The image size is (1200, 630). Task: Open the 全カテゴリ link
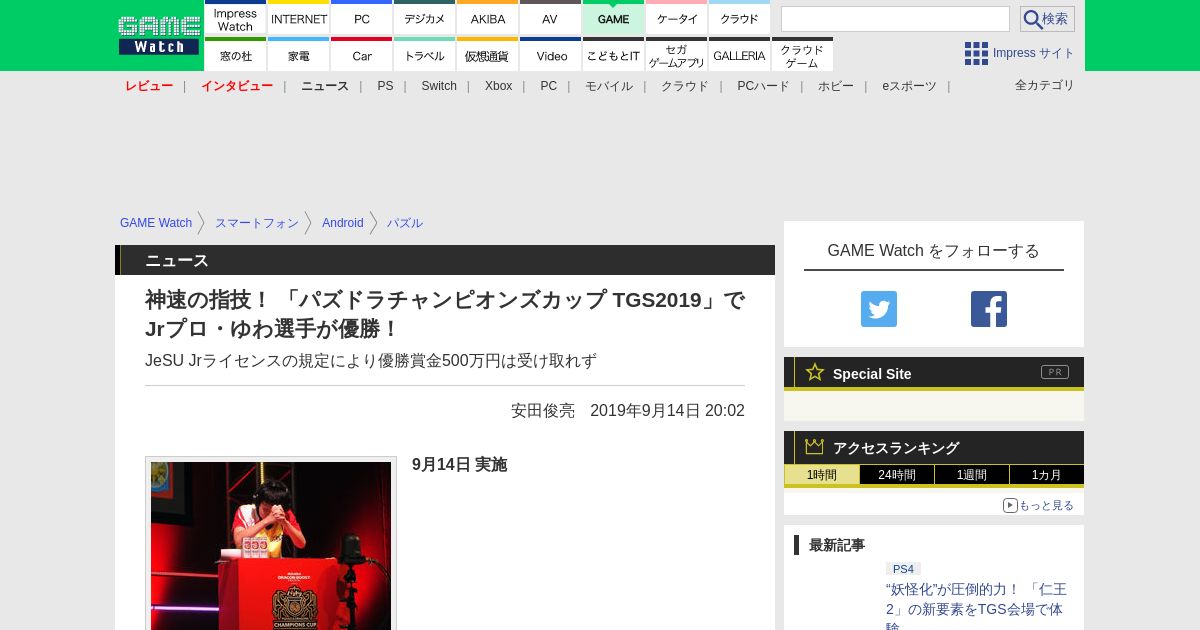(1045, 85)
